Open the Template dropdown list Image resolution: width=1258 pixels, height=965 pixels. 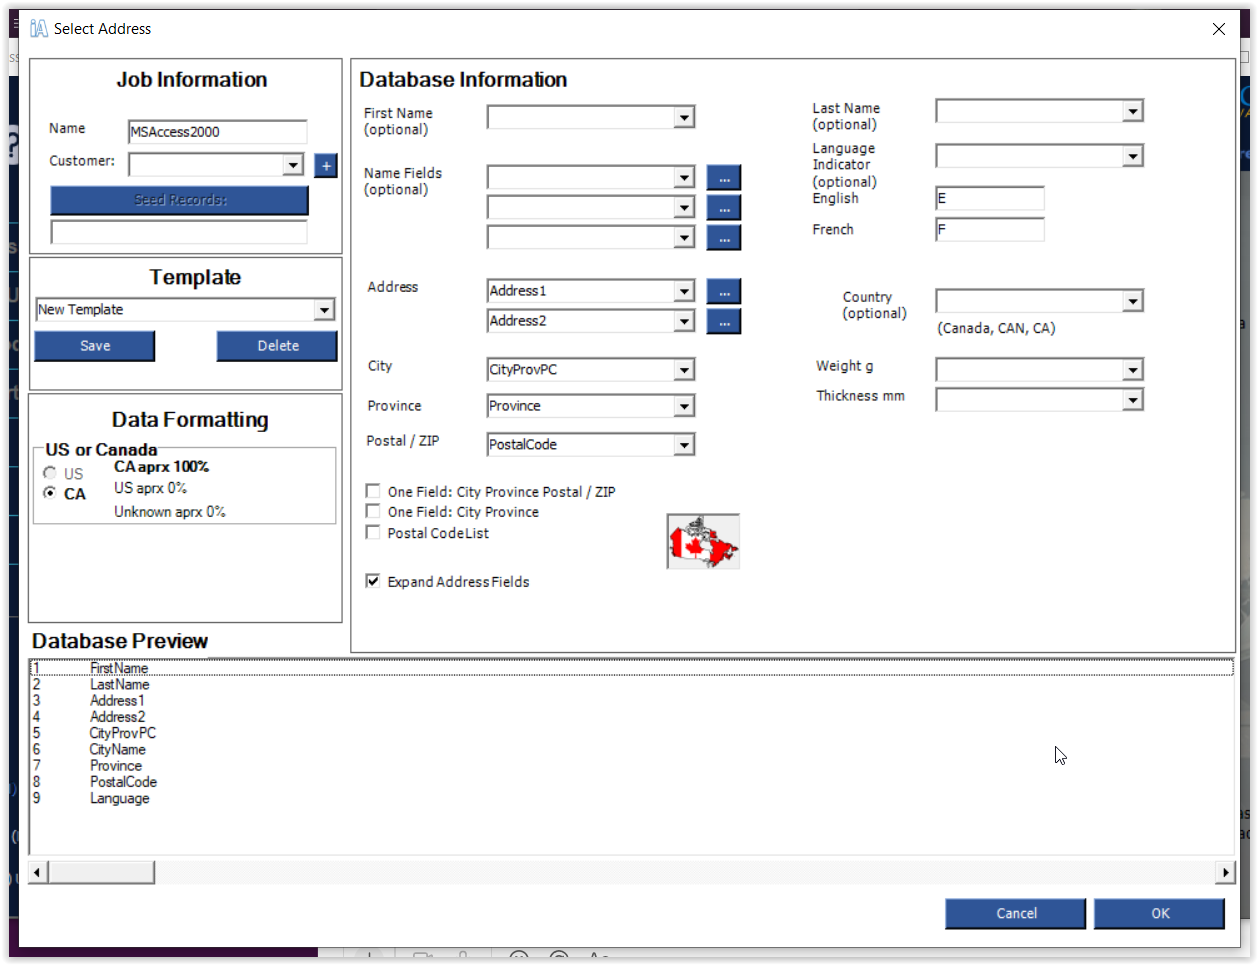pyautogui.click(x=324, y=310)
